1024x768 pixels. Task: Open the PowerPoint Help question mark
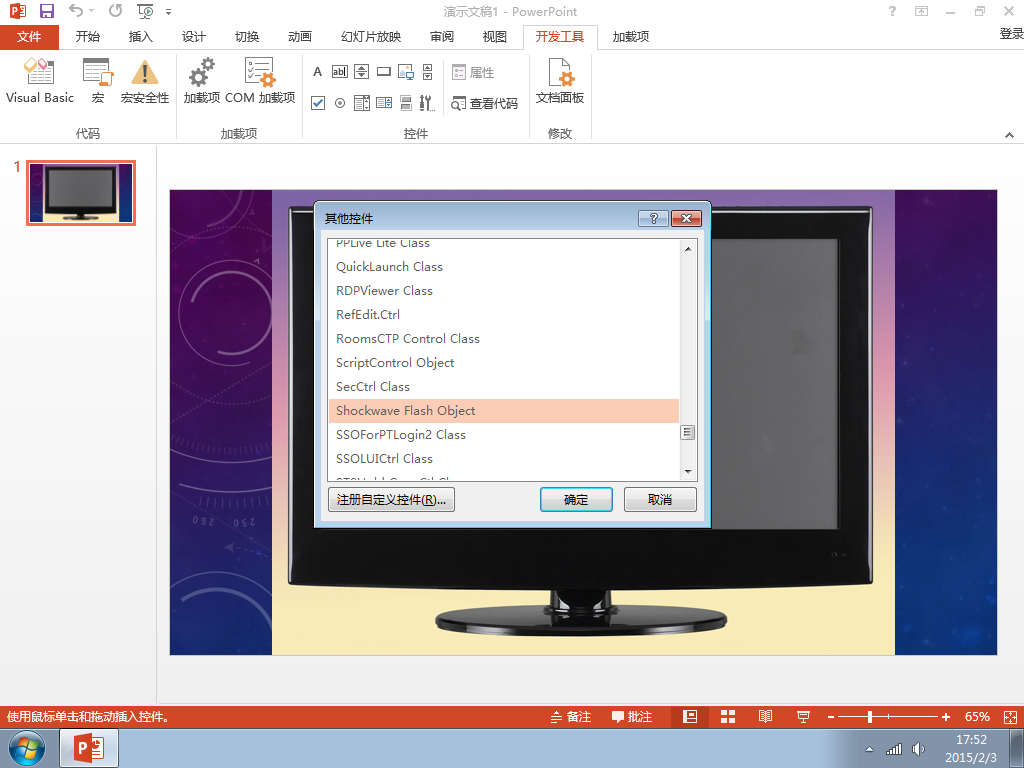[x=892, y=11]
